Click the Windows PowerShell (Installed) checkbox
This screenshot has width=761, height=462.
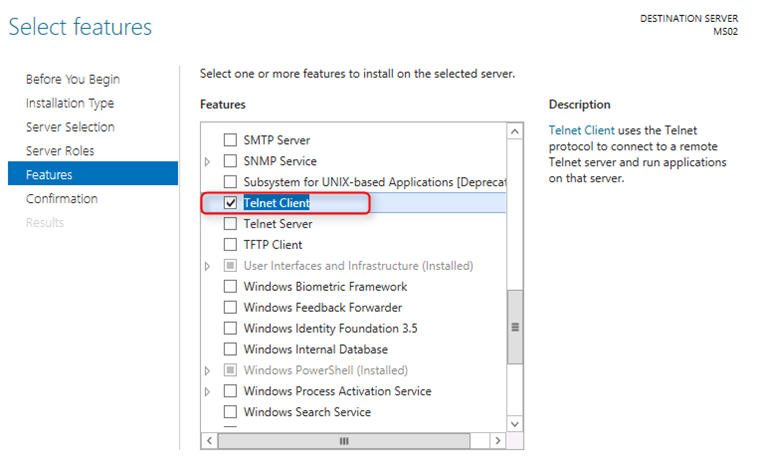point(230,370)
